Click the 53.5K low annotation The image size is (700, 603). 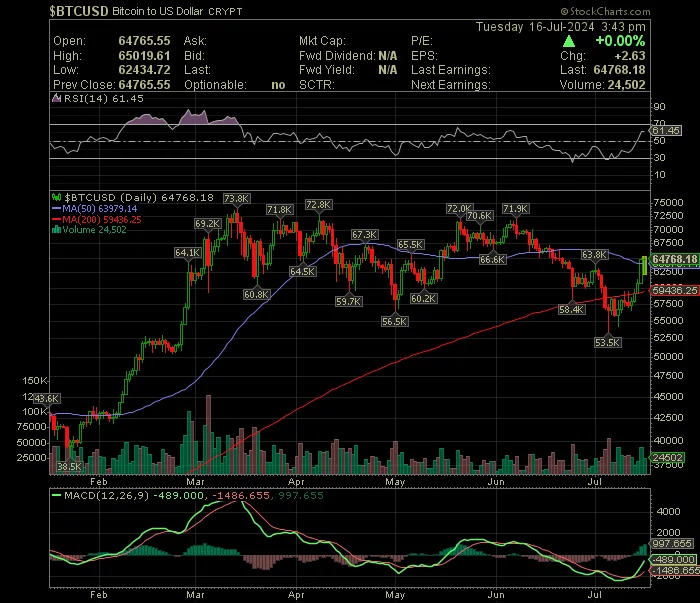(608, 342)
